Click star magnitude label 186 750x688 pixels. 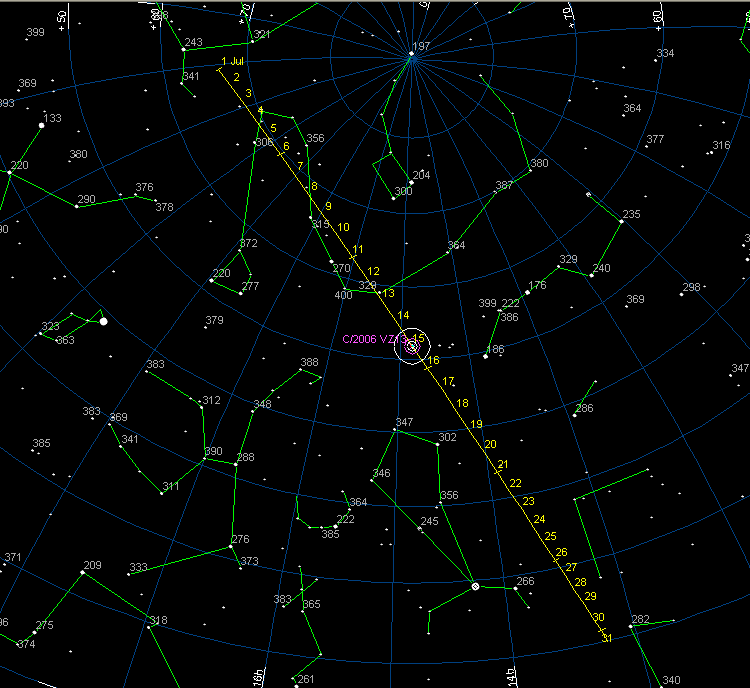click(x=495, y=349)
